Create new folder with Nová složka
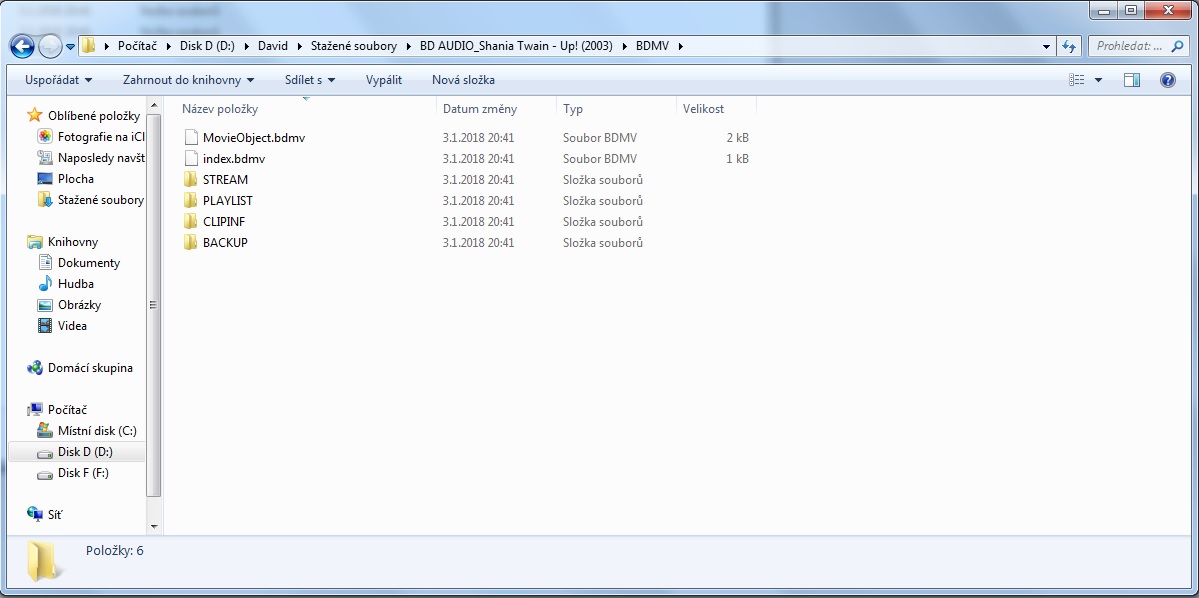This screenshot has height=598, width=1199. (463, 80)
